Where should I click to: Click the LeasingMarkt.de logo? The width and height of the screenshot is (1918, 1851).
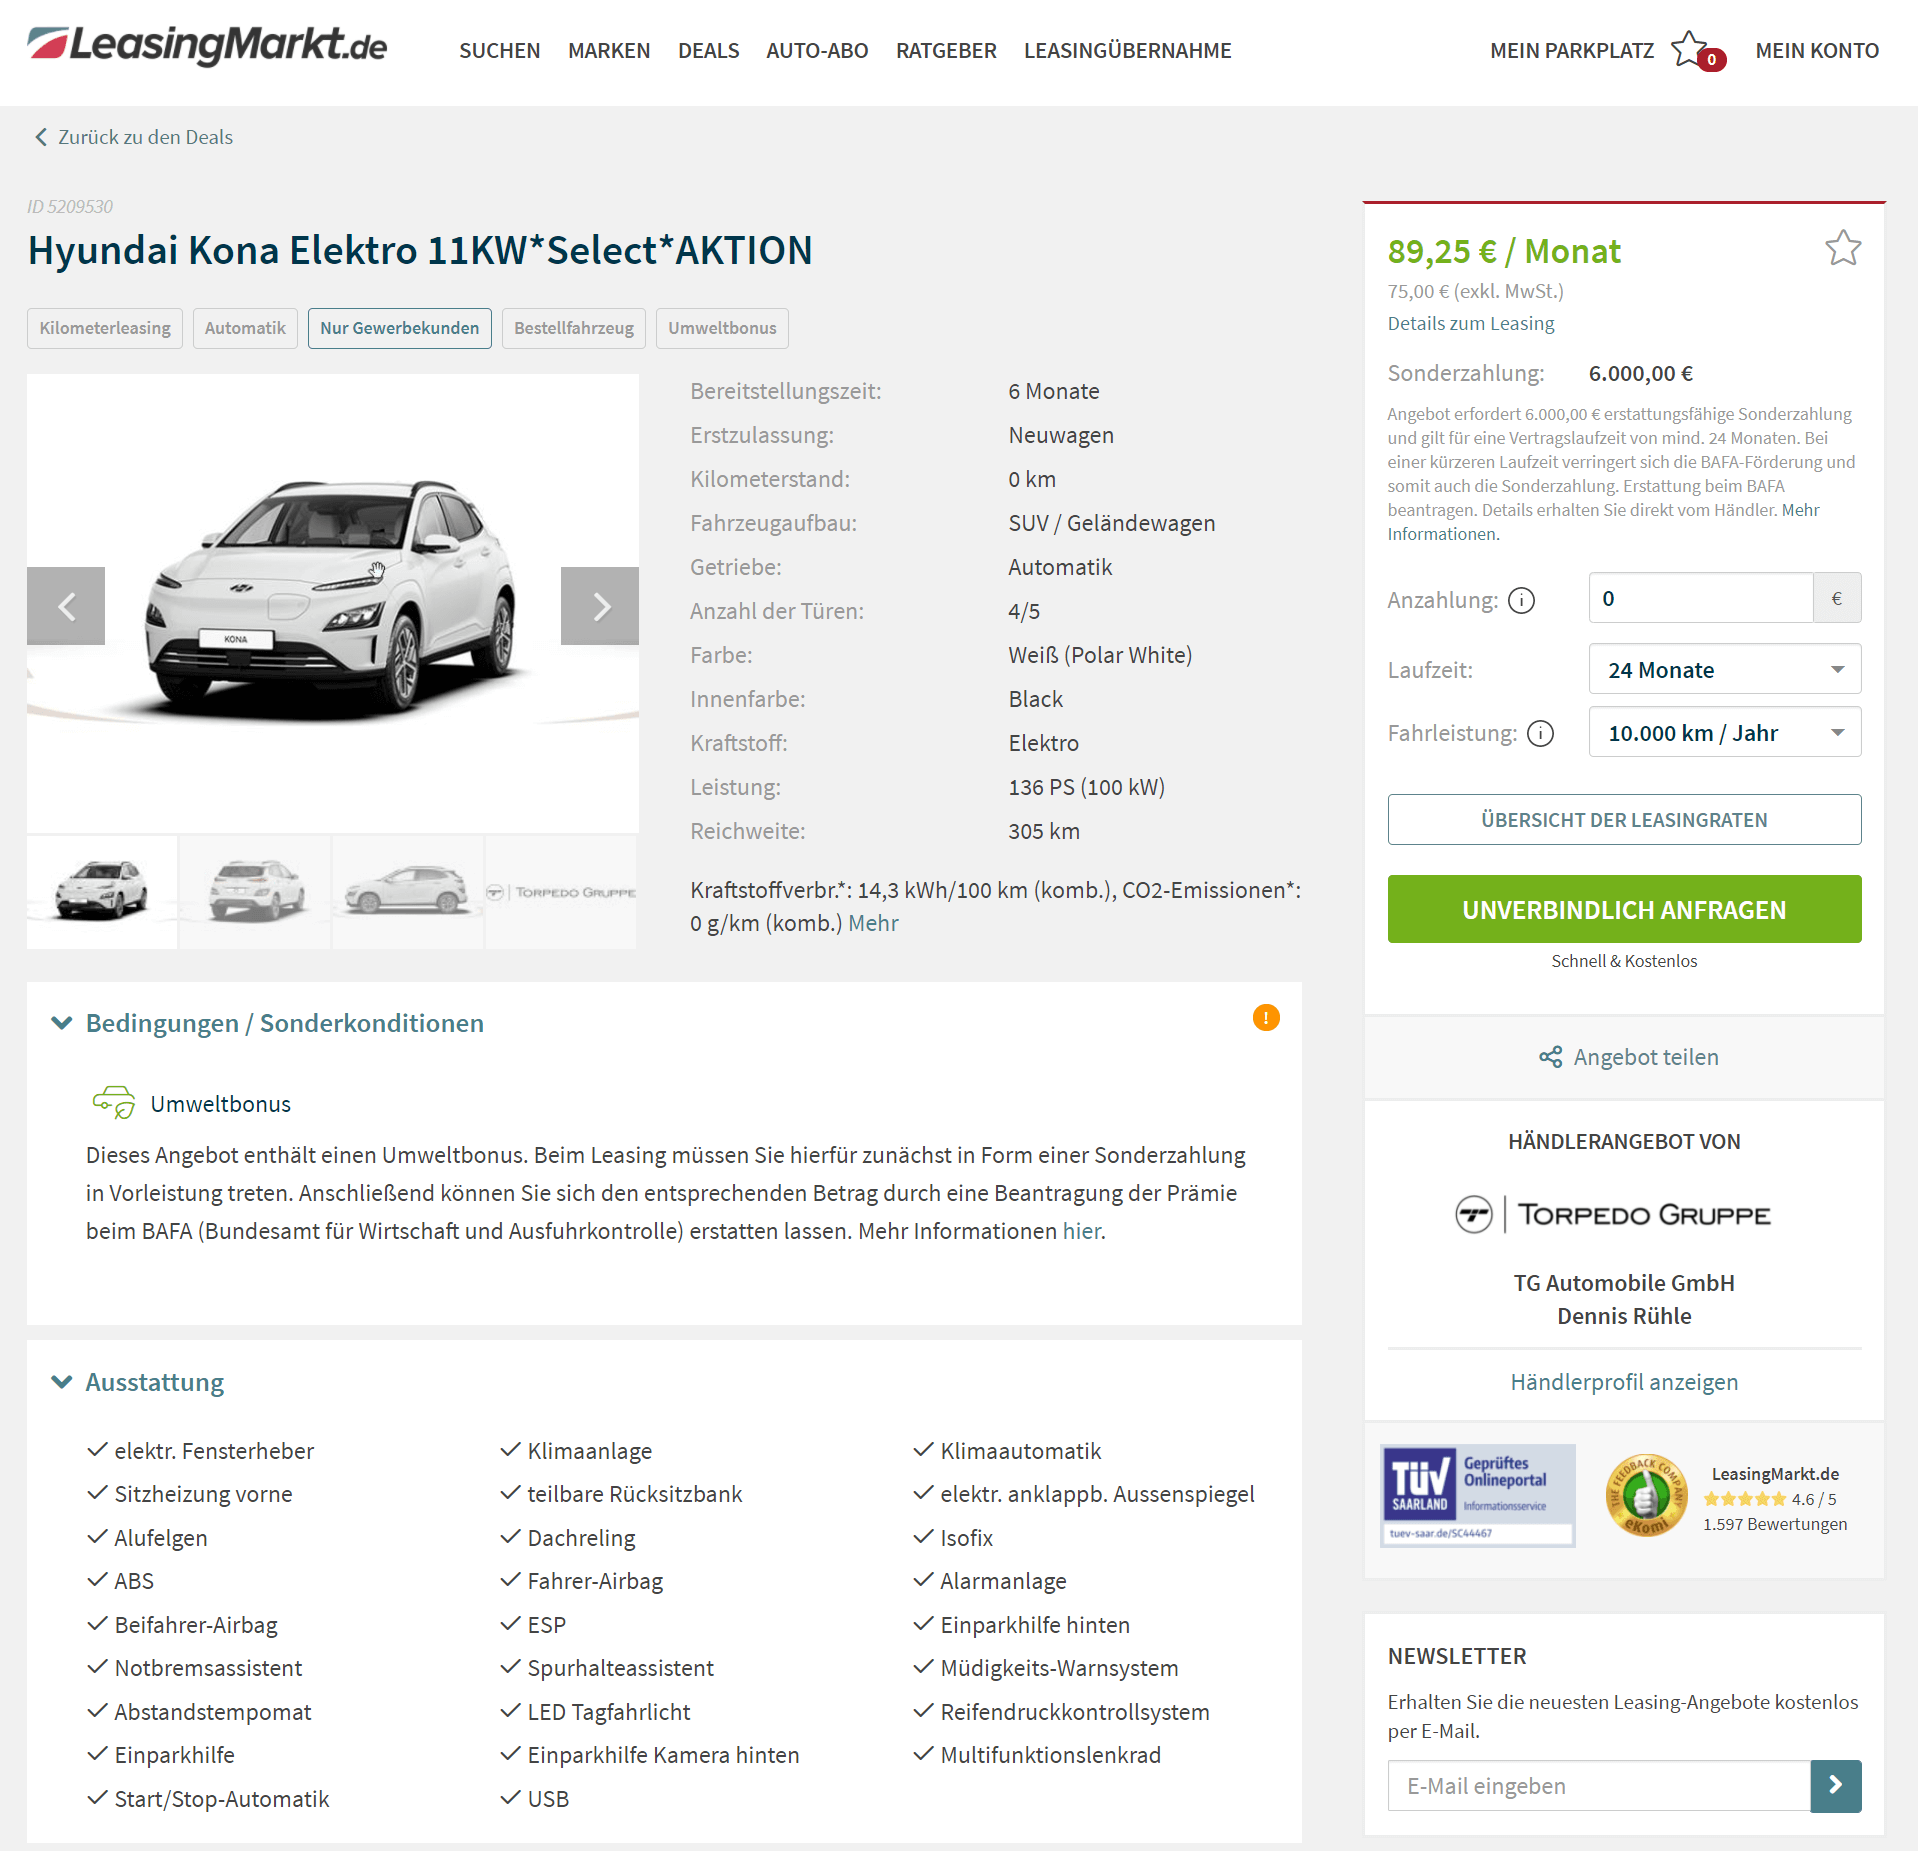(x=208, y=46)
